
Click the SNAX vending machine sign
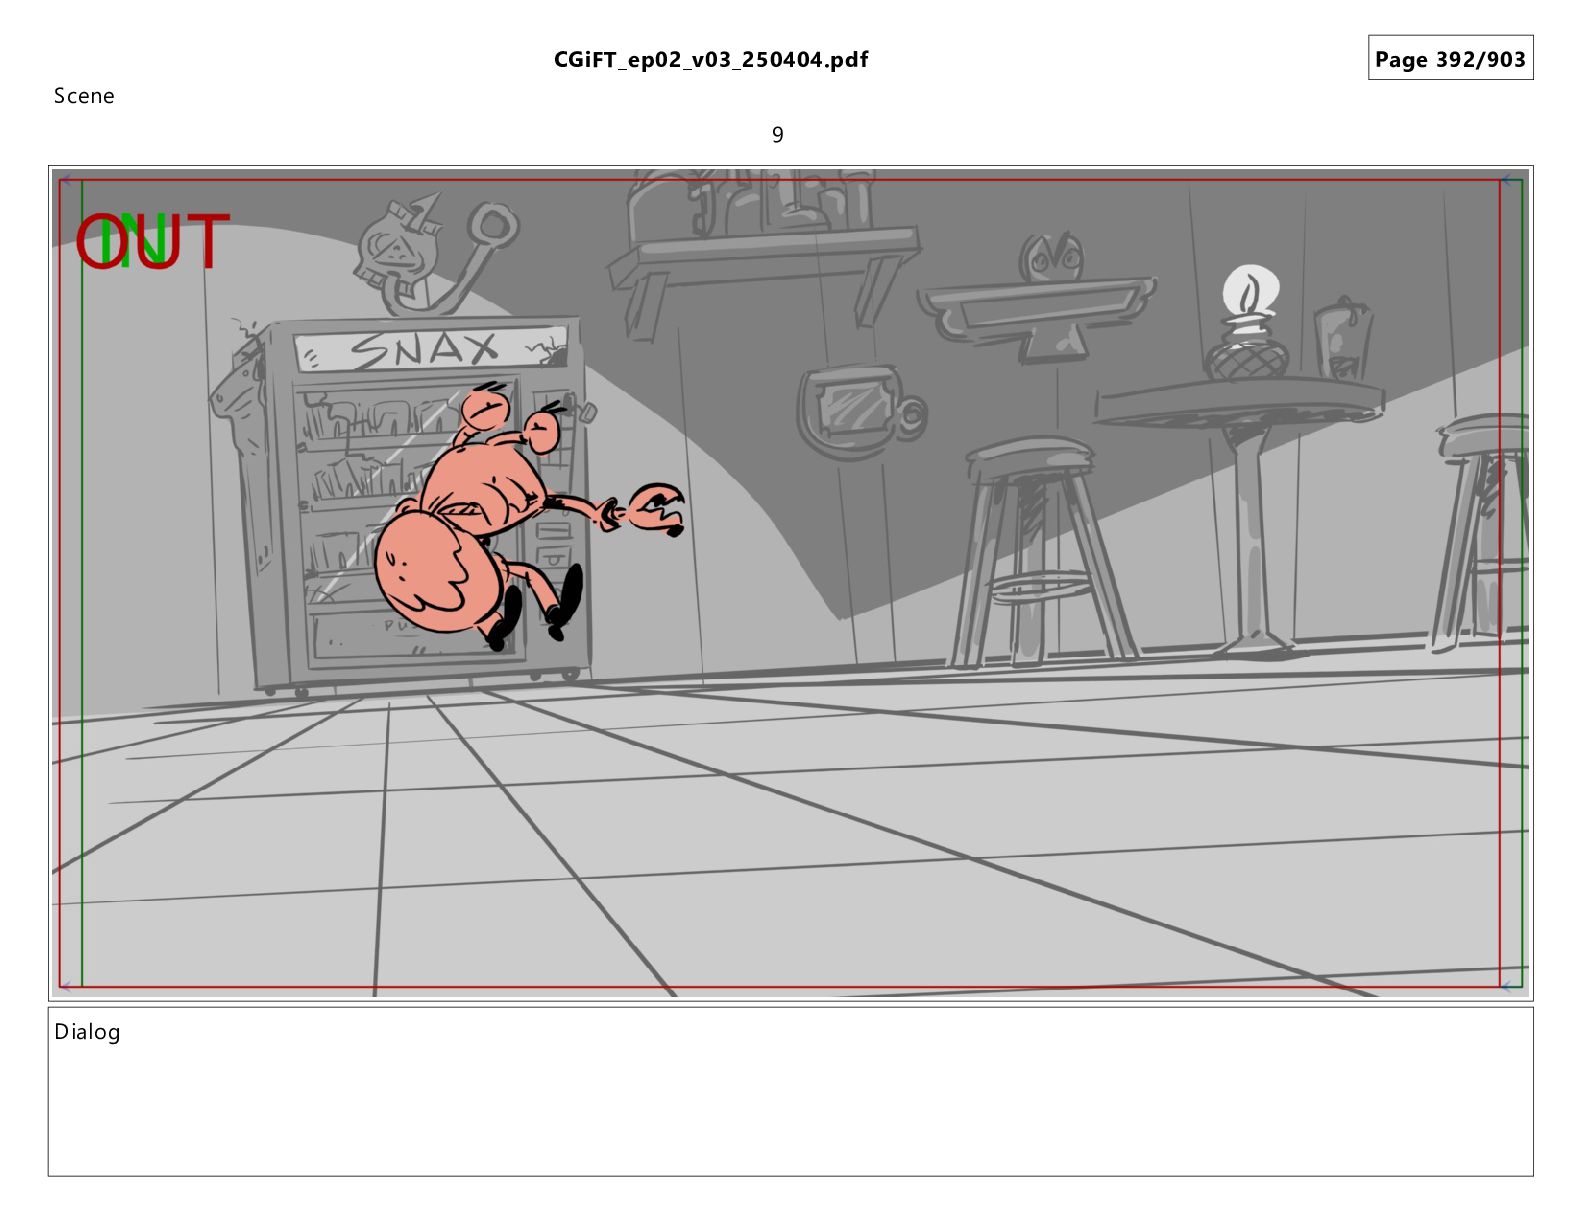pos(431,350)
